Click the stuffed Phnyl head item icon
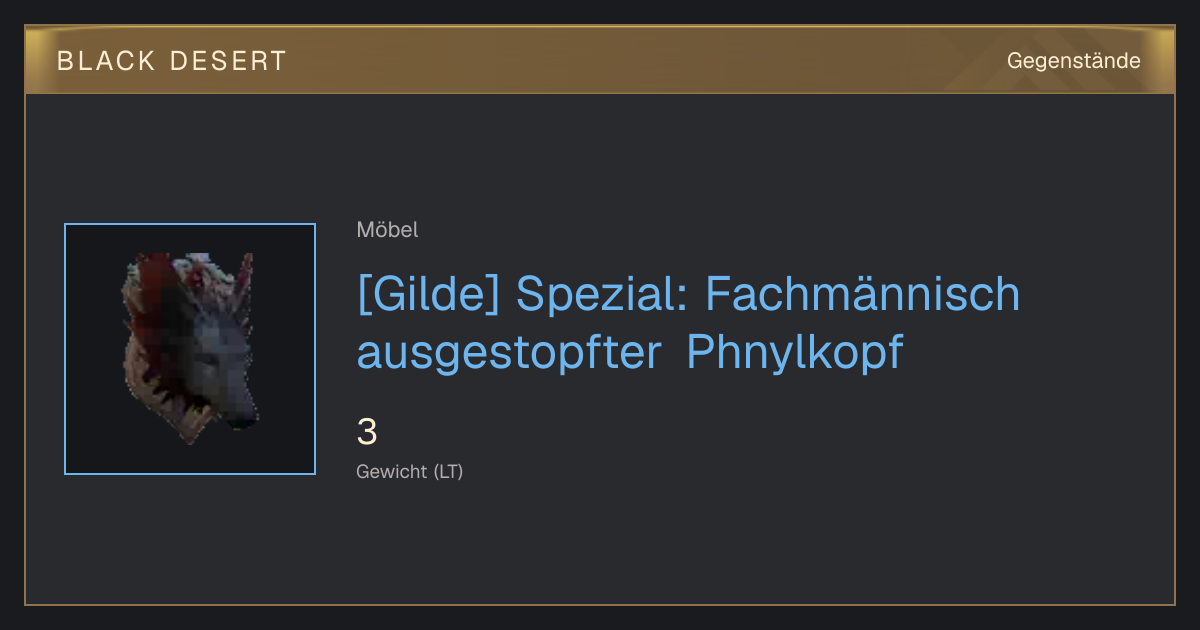 click(190, 349)
